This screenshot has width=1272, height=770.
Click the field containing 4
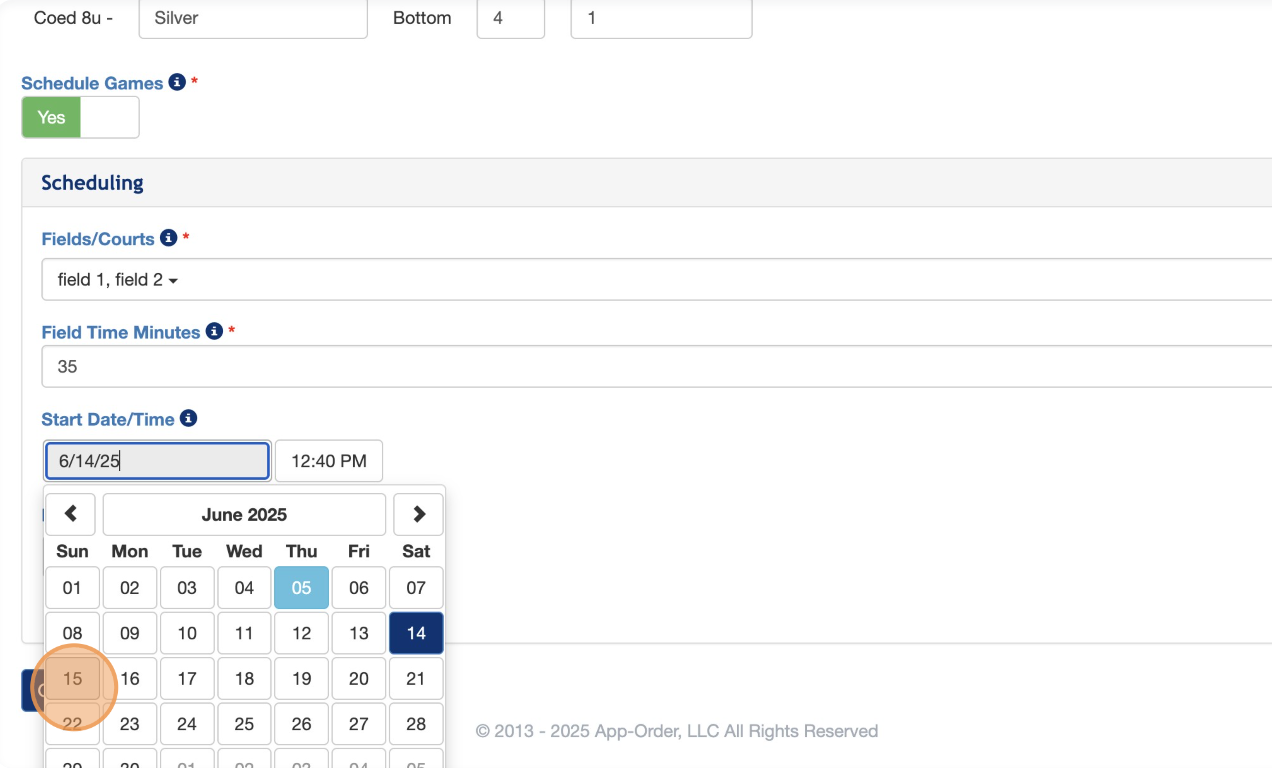click(x=510, y=18)
